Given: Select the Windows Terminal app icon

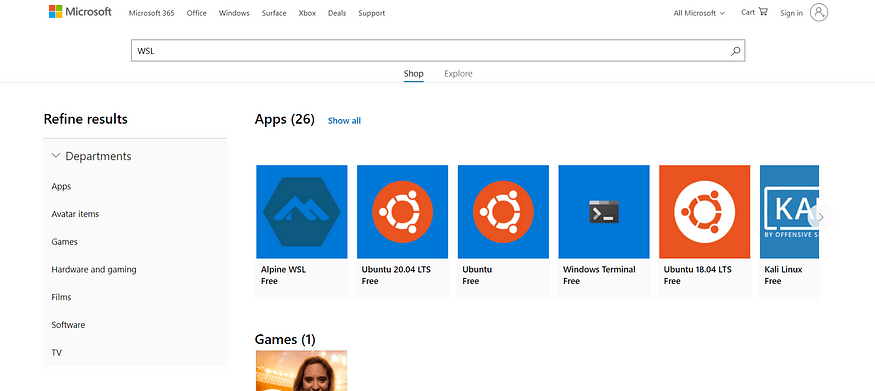Looking at the screenshot, I should pos(604,211).
